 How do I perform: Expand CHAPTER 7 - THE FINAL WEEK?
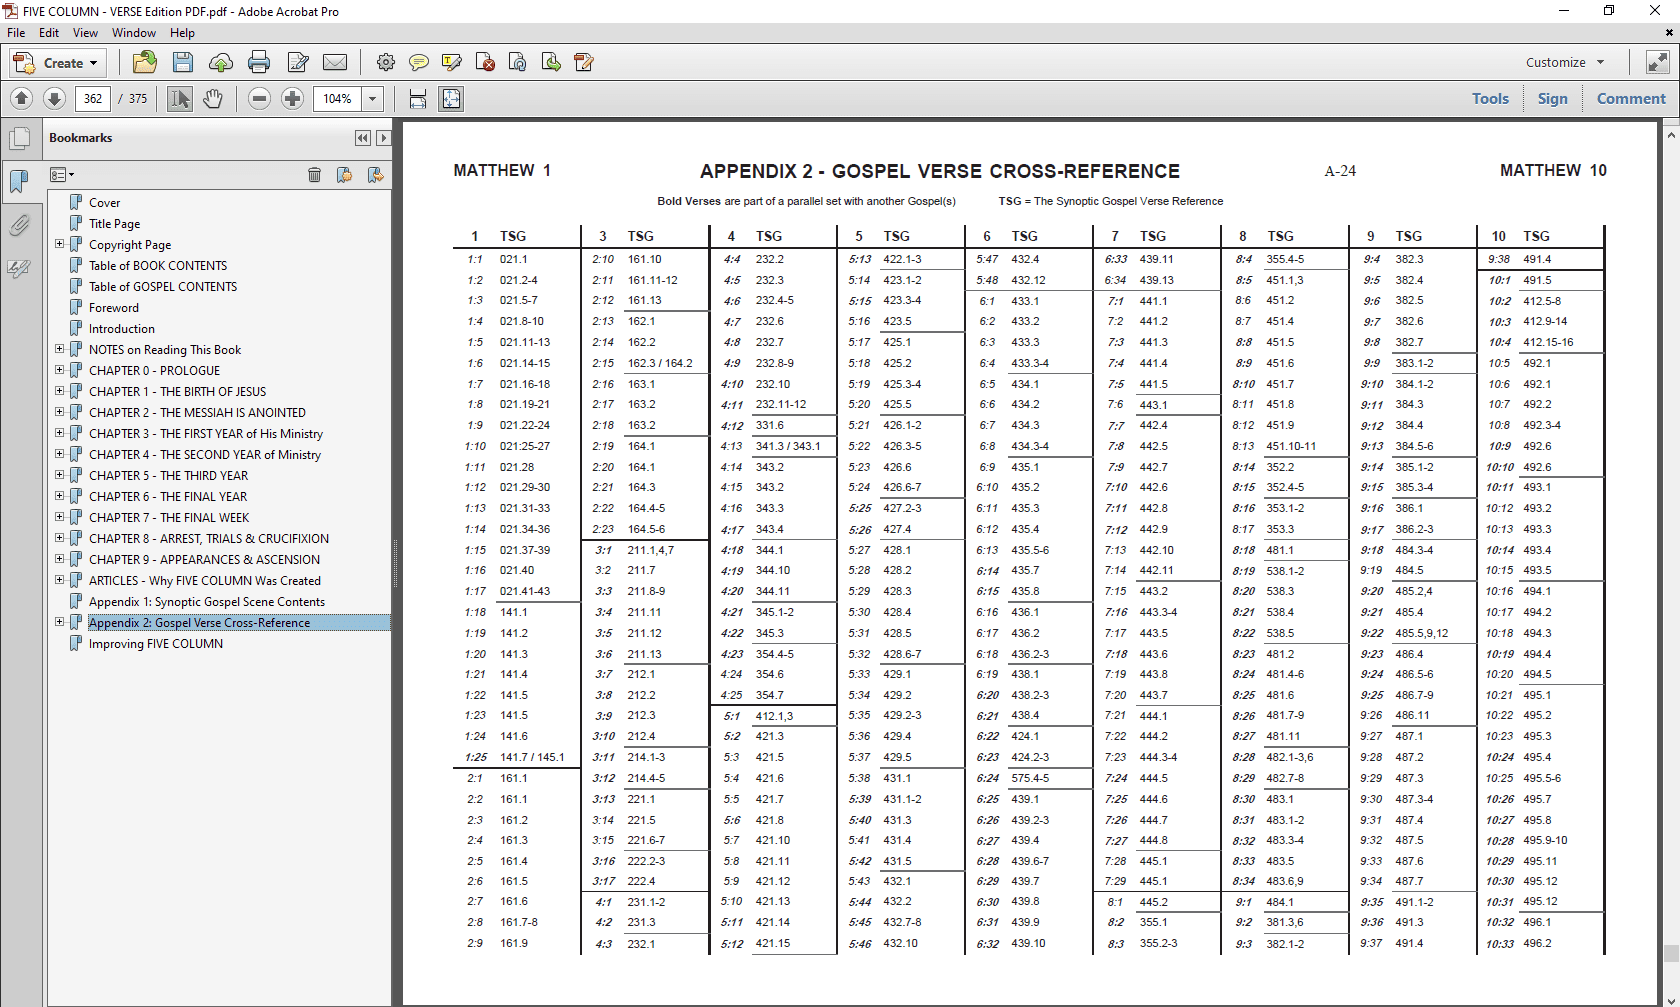click(59, 517)
